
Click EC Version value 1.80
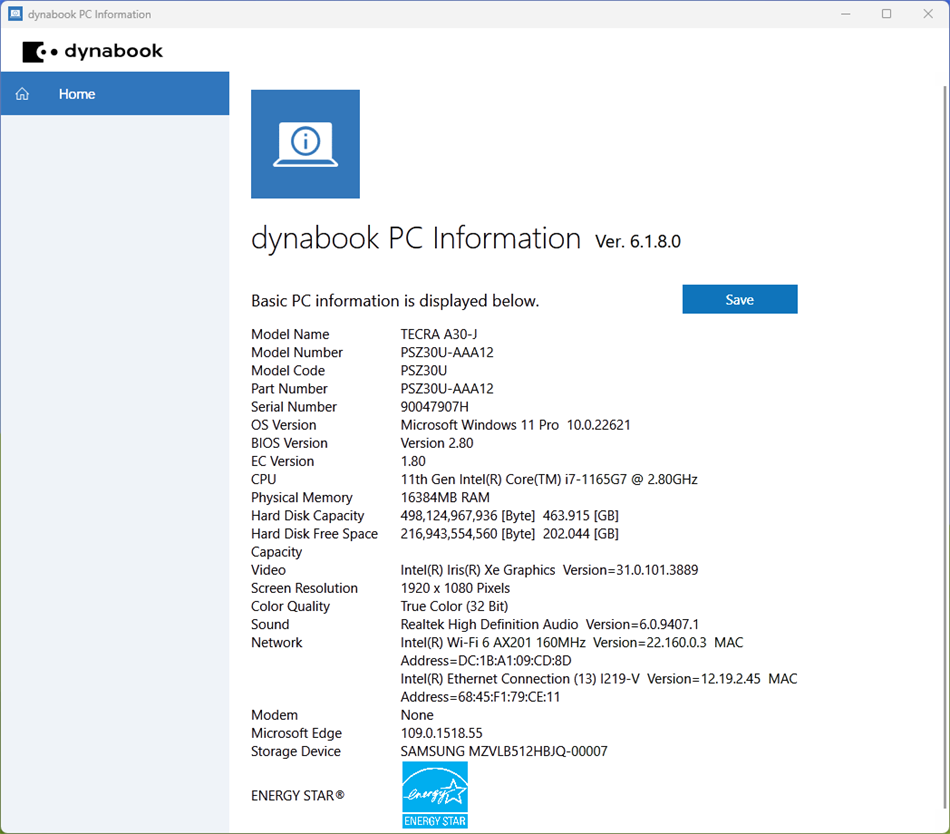click(413, 462)
